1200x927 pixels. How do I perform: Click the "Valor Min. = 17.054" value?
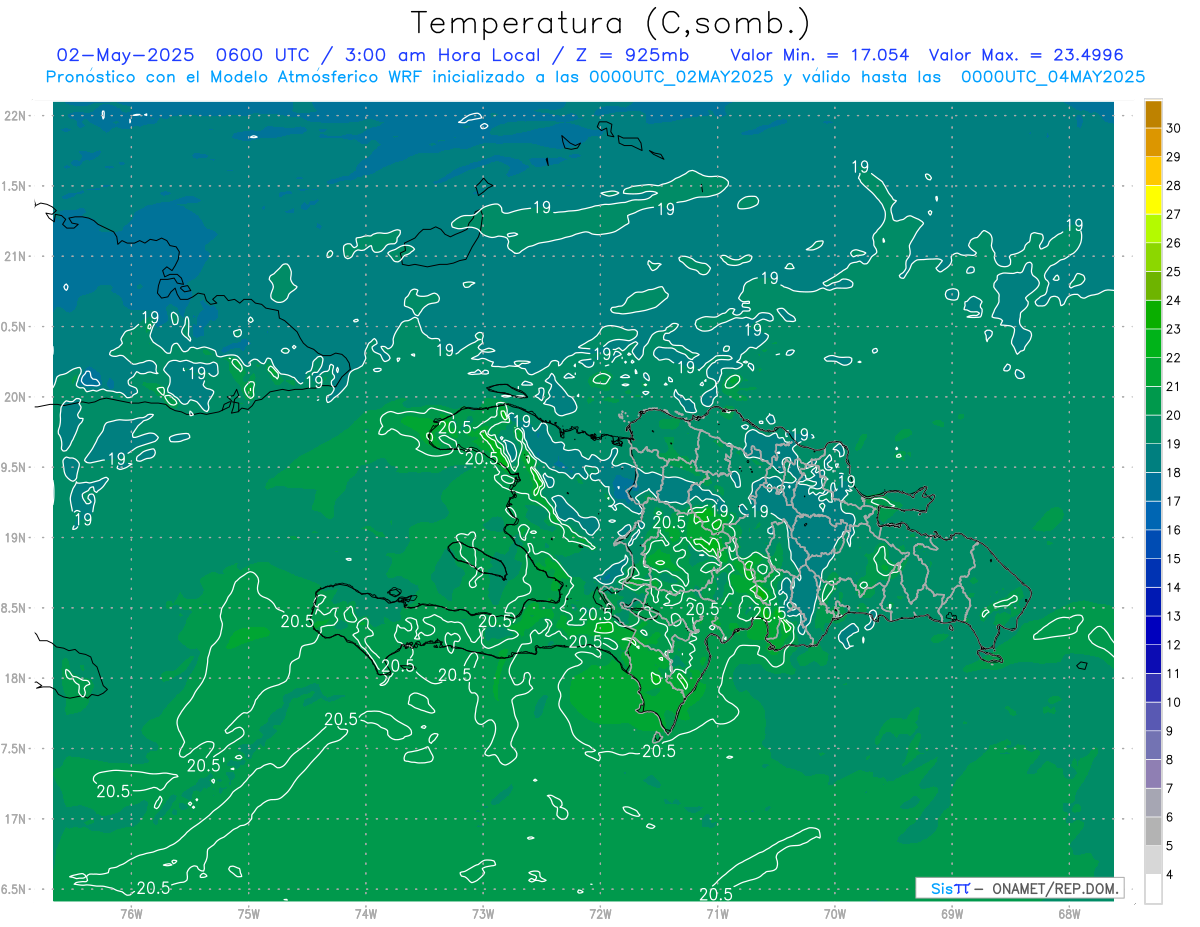pyautogui.click(x=819, y=55)
